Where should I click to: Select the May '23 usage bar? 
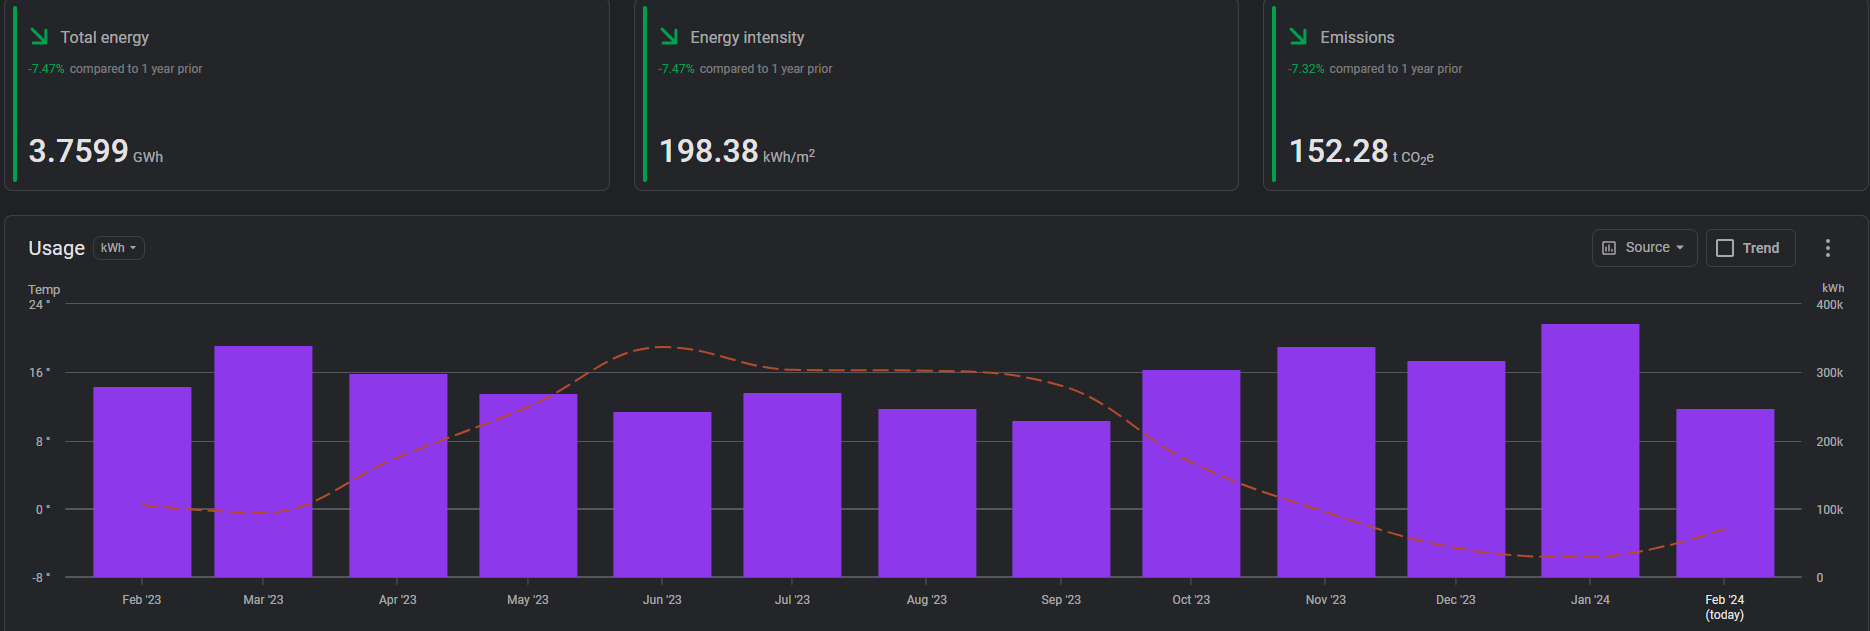(x=528, y=485)
